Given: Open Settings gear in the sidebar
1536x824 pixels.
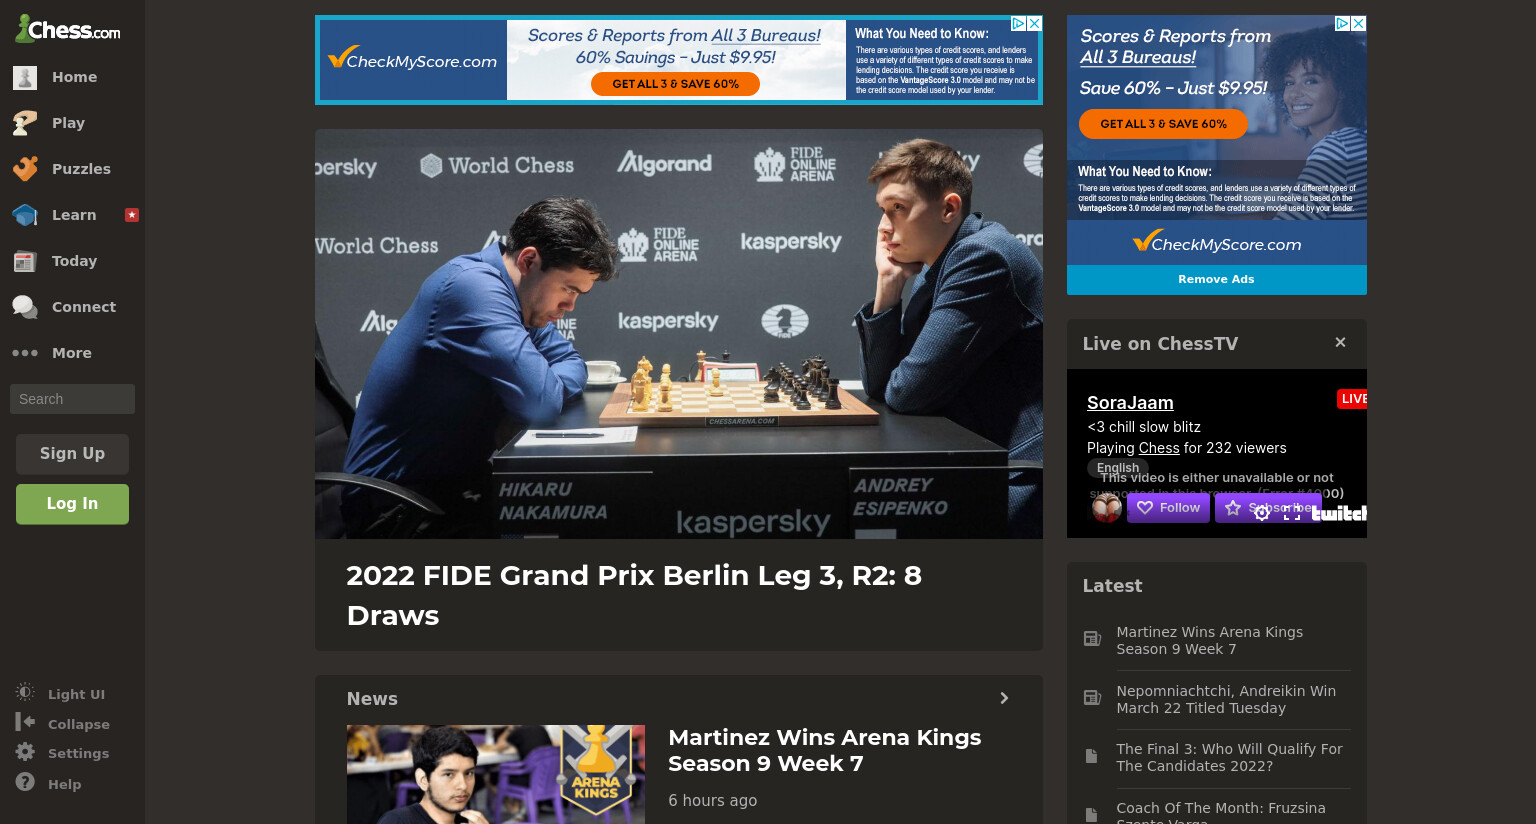Looking at the screenshot, I should coord(25,752).
